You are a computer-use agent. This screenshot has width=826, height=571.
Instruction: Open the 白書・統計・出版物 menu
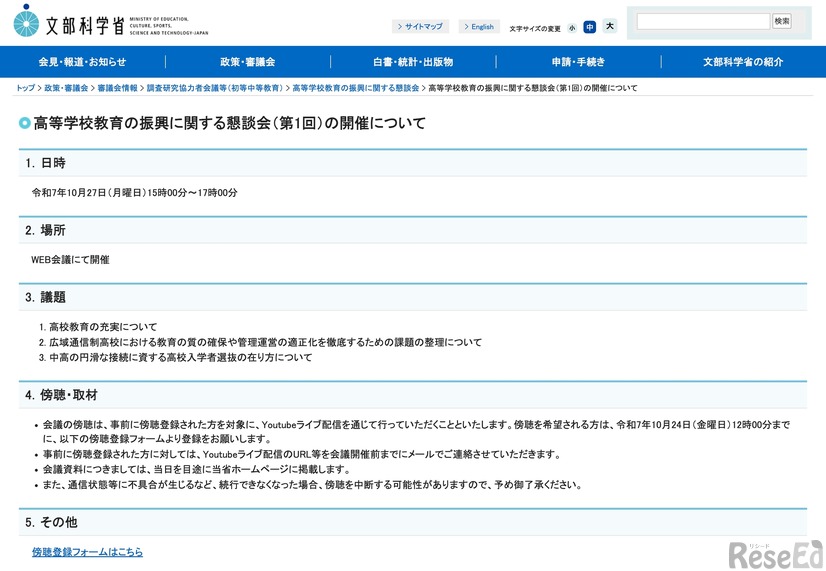pyautogui.click(x=412, y=62)
